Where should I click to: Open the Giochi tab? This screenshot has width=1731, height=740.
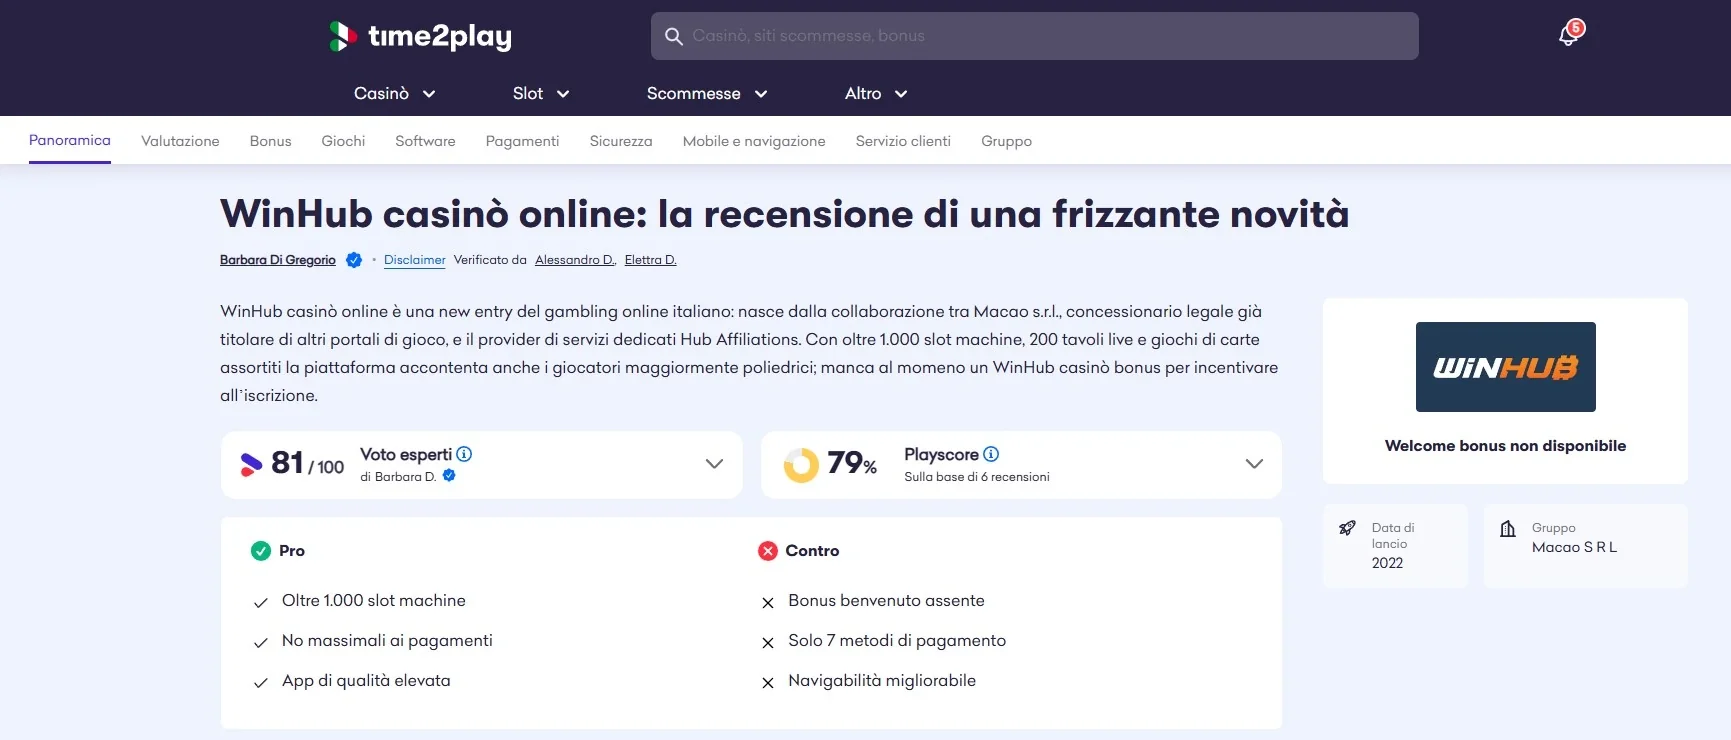tap(343, 142)
